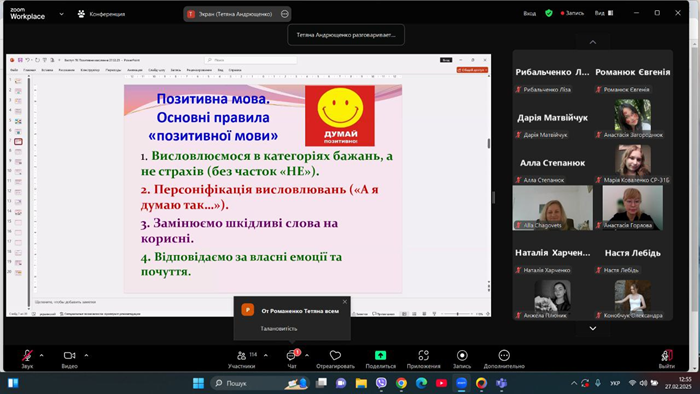Open the Чат chat panel
The height and width of the screenshot is (394, 700).
click(x=292, y=359)
